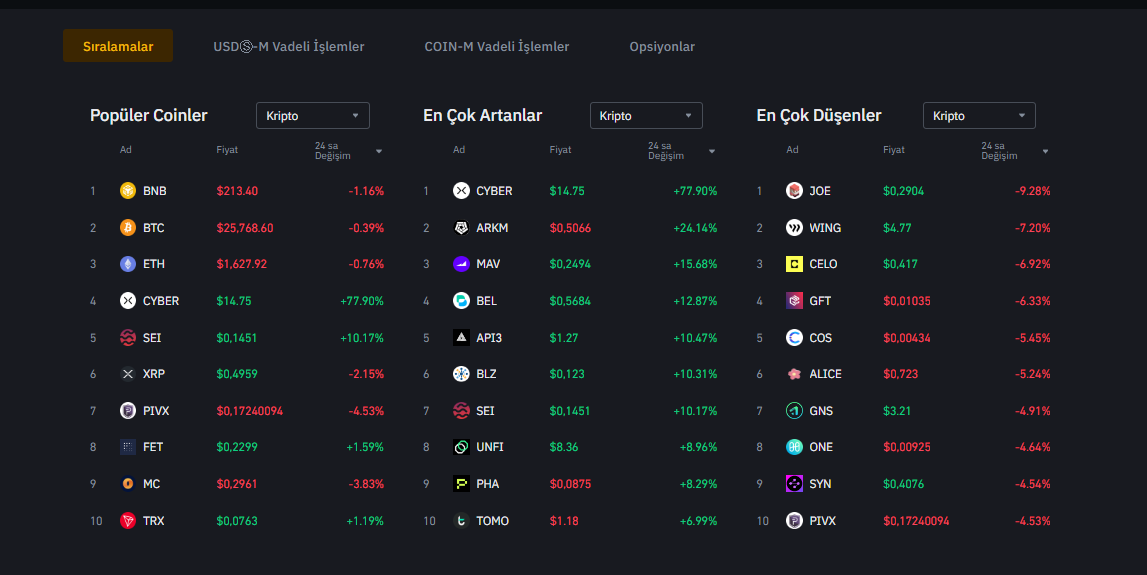Click PIVX icon in Popüler Coinler list
Screen dimensions: 1147x575
click(128, 410)
